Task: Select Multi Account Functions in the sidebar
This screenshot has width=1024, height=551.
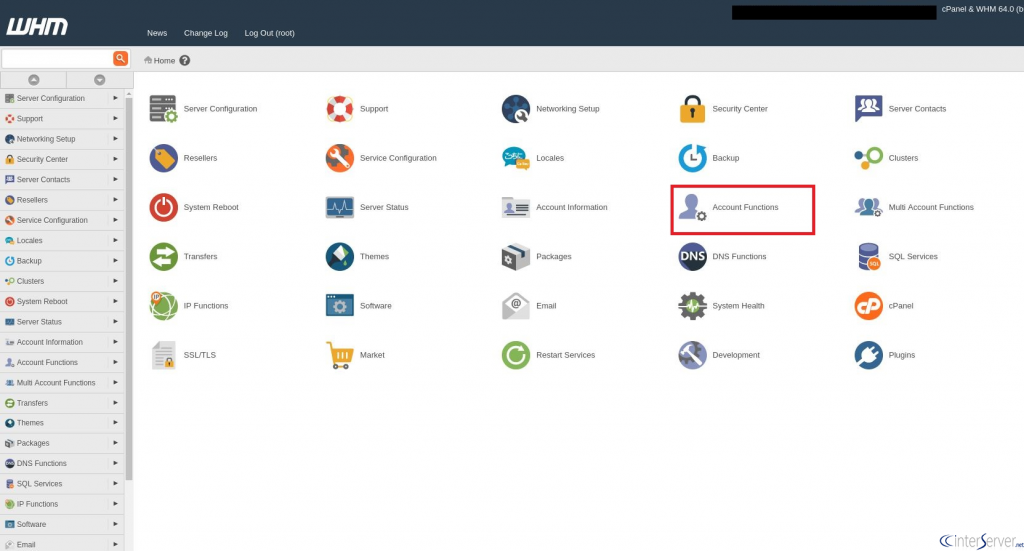Action: 56,383
